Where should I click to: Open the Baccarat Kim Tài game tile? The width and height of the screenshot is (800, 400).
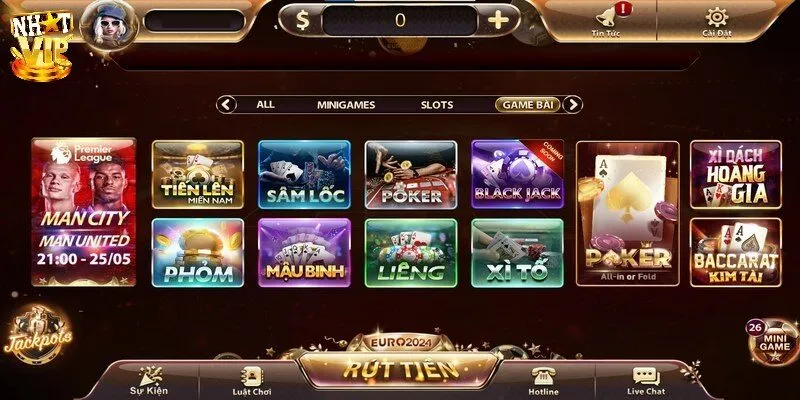(736, 252)
